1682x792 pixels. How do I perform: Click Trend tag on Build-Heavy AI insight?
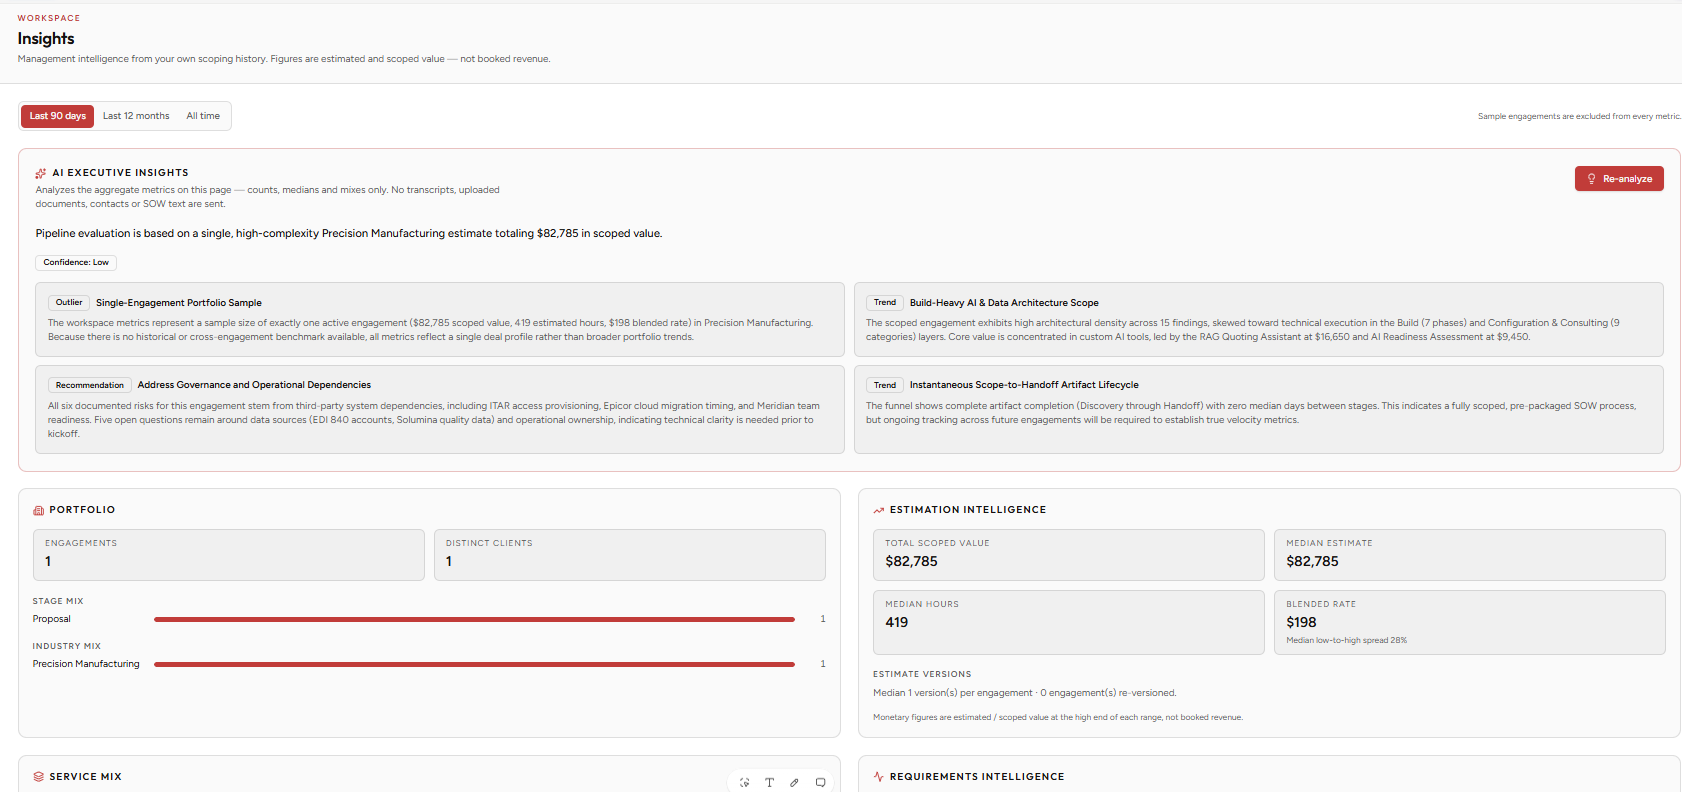(x=885, y=303)
